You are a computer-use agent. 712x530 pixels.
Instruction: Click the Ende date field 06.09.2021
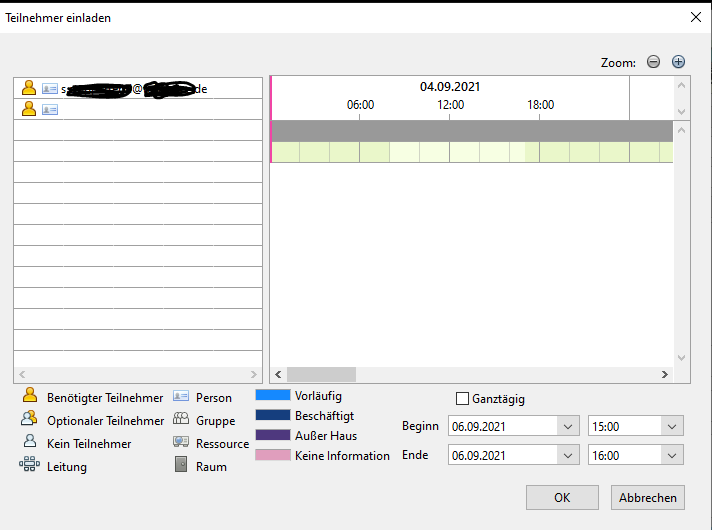502,456
